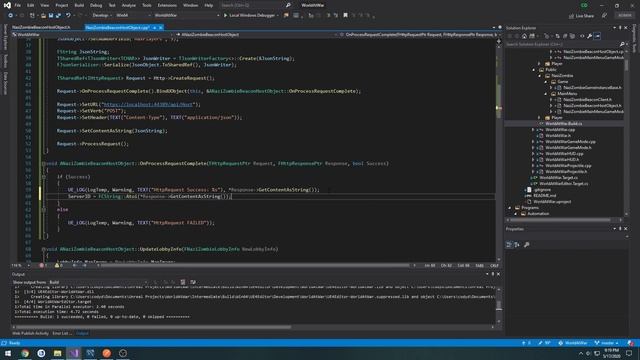Toggle the Output panel pin auto-hide icon
Viewport: 640px width, 360px height.
[x=493, y=274]
